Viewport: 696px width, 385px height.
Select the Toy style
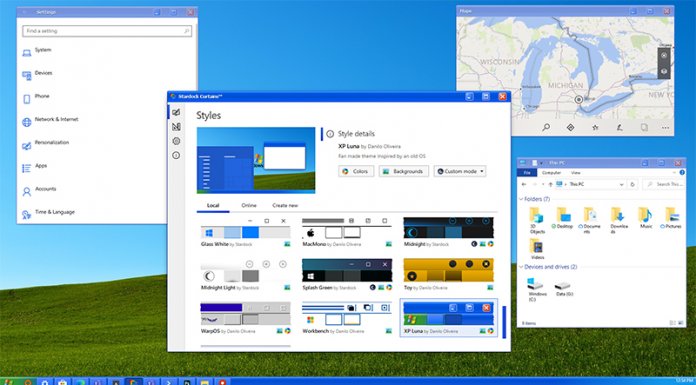(448, 275)
